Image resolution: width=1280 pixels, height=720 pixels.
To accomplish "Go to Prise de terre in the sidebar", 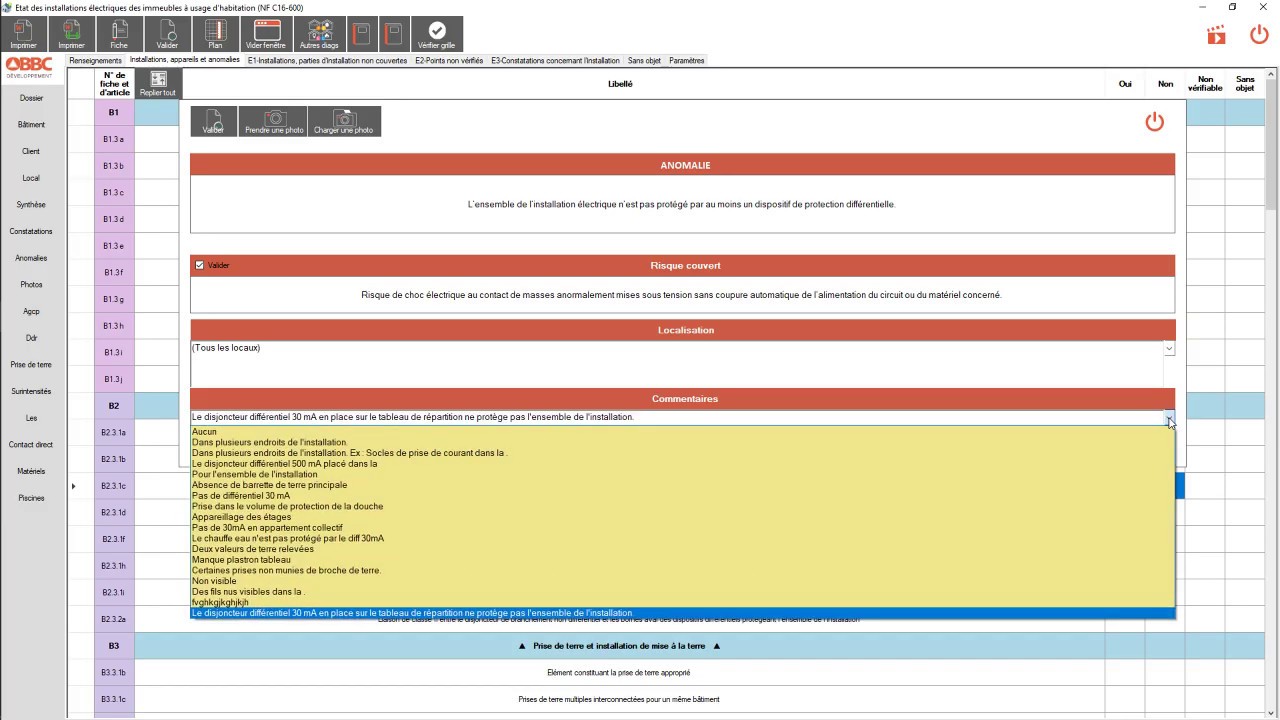I will point(31,365).
